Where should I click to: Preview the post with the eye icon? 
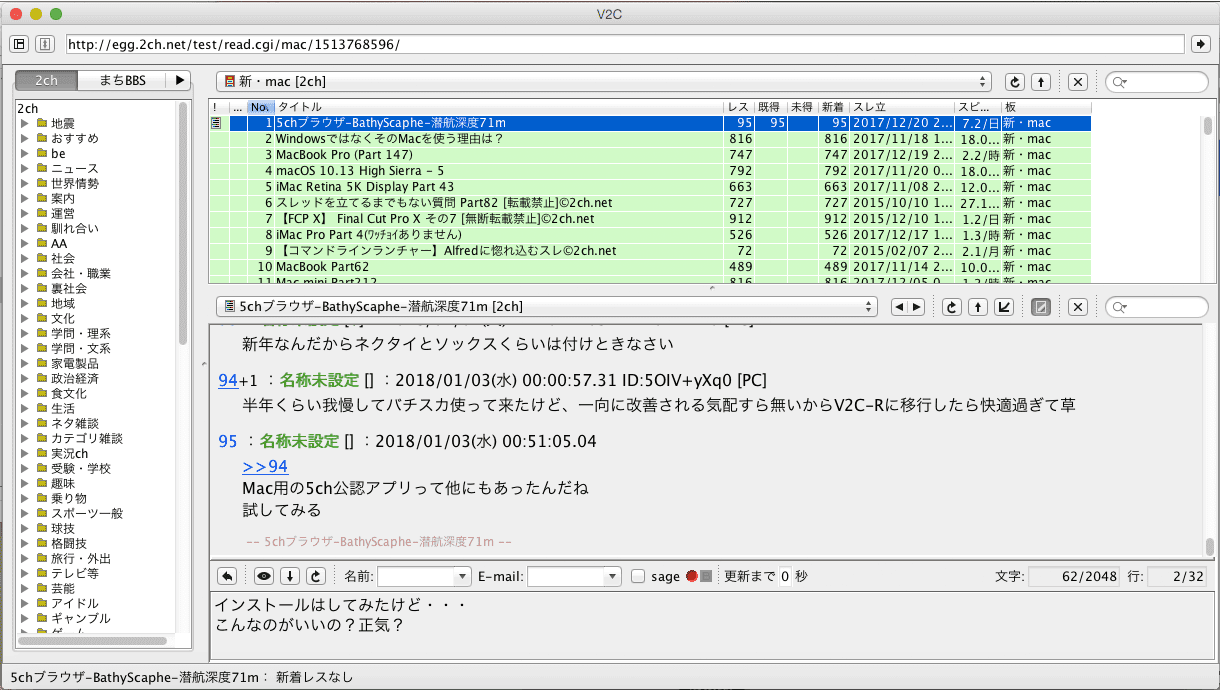coord(264,576)
